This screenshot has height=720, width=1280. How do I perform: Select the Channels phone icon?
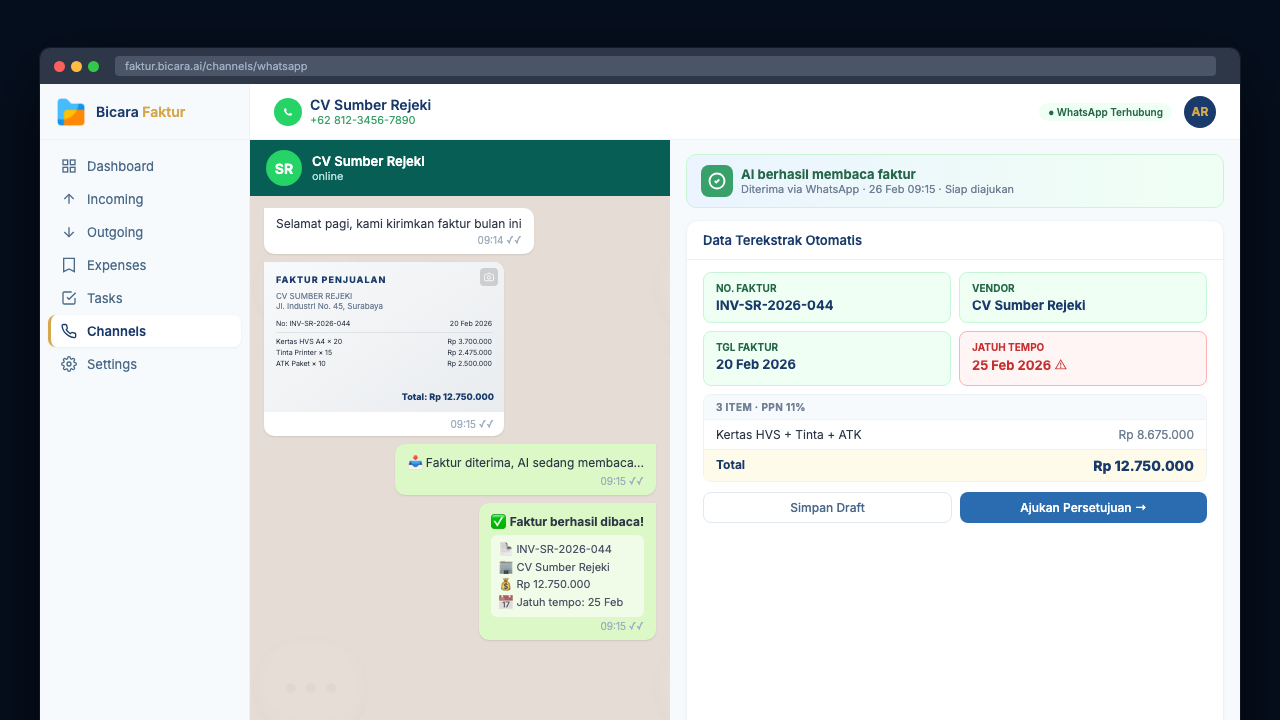(69, 331)
